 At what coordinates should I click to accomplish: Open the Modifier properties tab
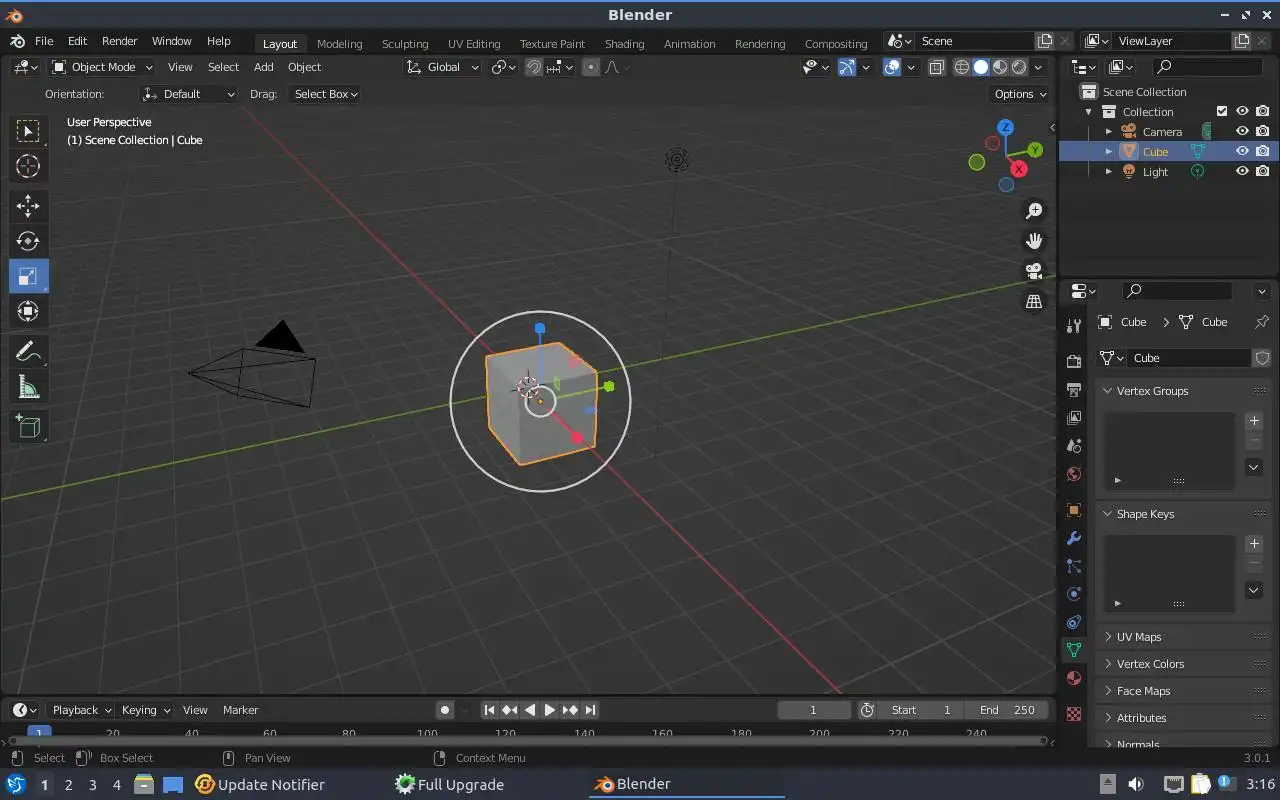pyautogui.click(x=1074, y=538)
